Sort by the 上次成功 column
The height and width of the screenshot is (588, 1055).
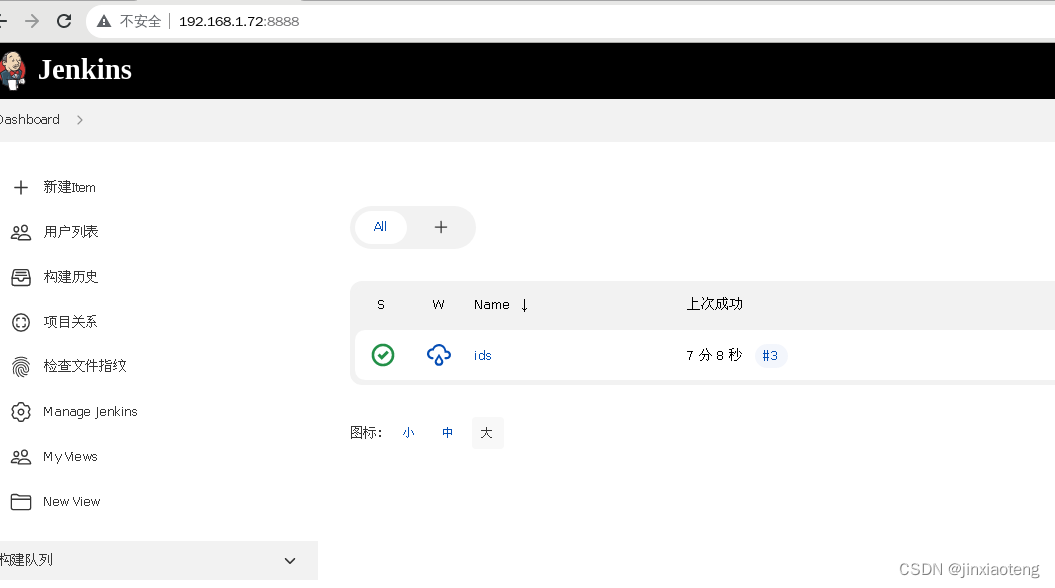coord(715,304)
